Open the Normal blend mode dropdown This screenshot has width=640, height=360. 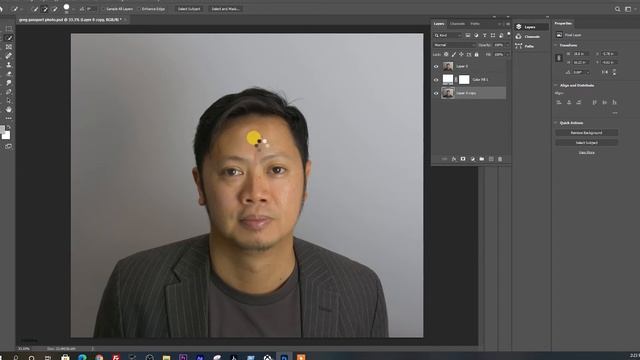(454, 45)
